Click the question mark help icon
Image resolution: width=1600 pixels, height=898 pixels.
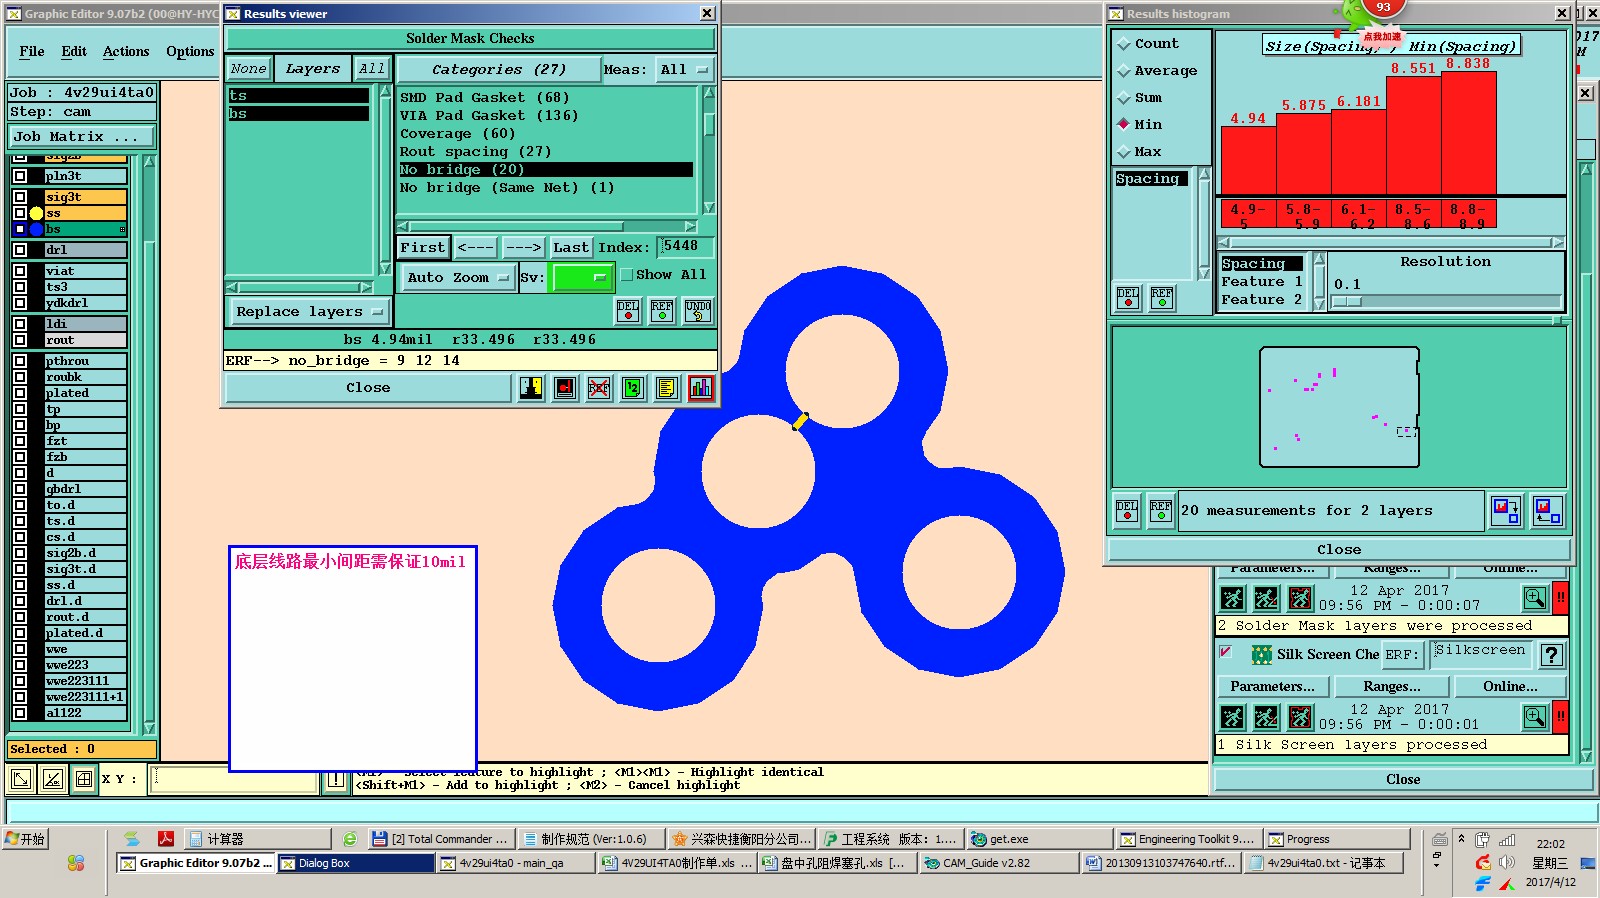point(1551,656)
